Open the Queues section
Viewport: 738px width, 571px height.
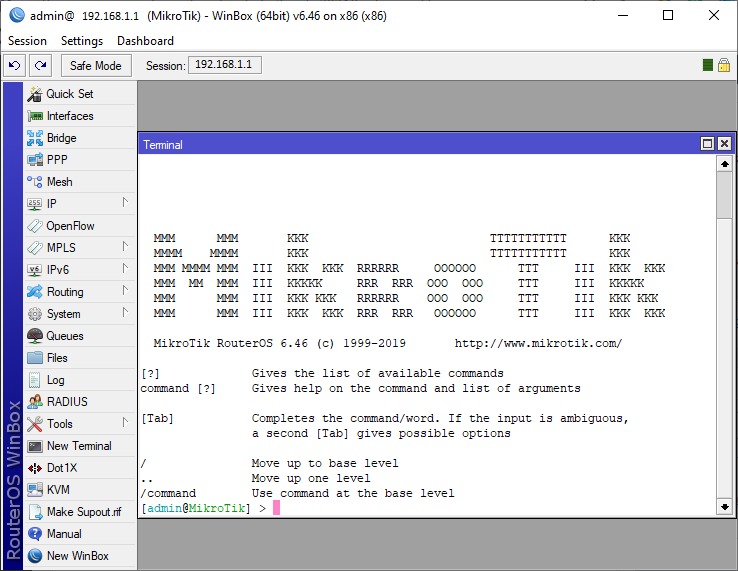point(64,336)
